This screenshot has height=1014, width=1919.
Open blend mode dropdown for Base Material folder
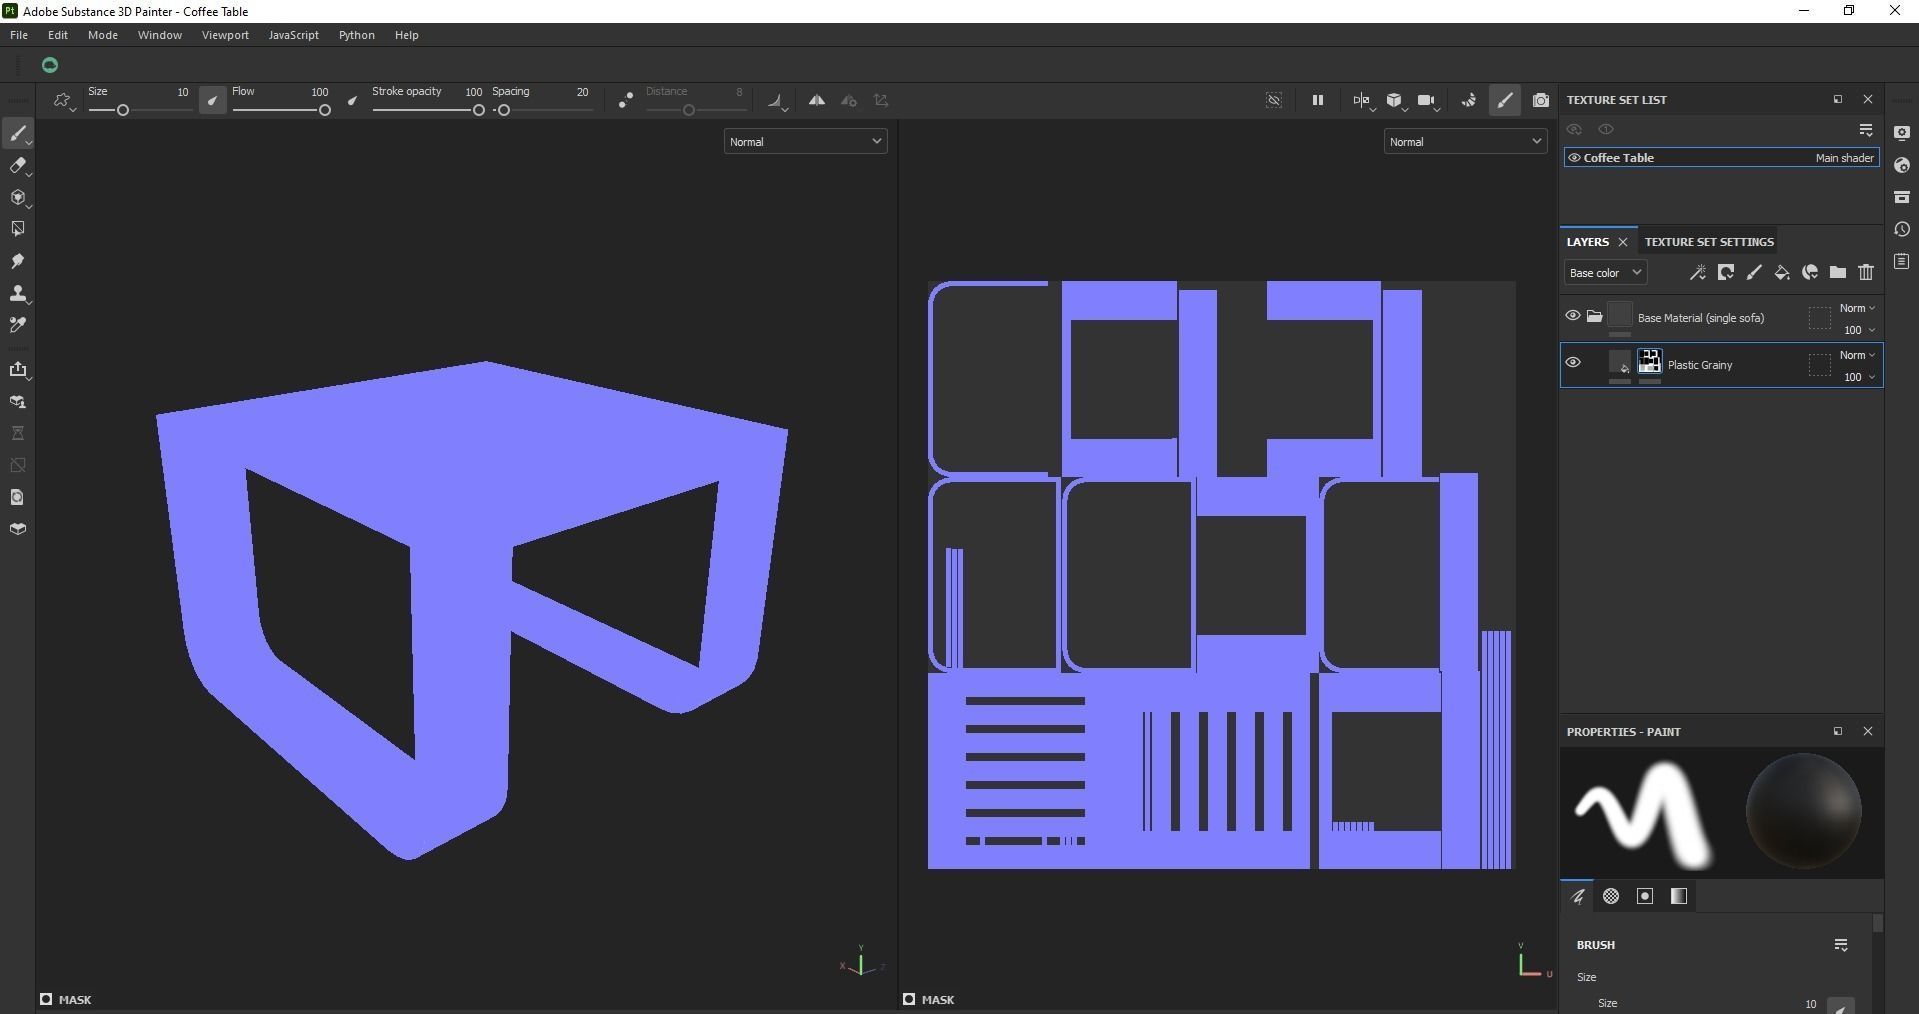[1857, 308]
